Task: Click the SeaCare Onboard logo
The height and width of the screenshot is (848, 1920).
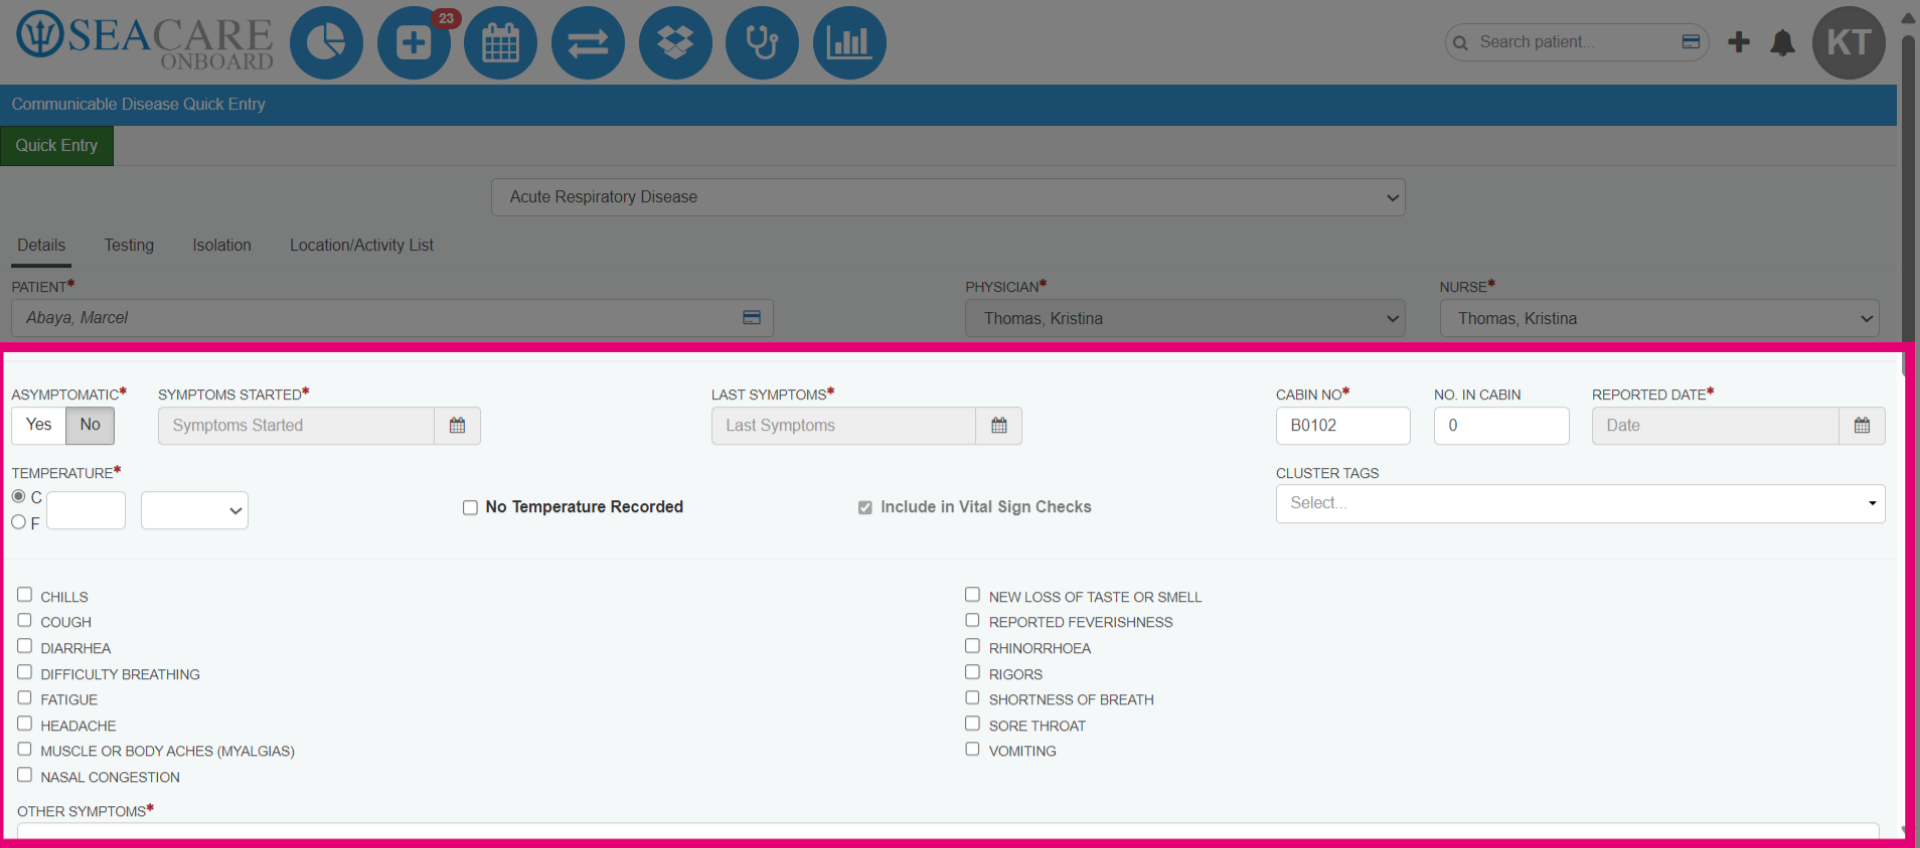Action: coord(144,40)
